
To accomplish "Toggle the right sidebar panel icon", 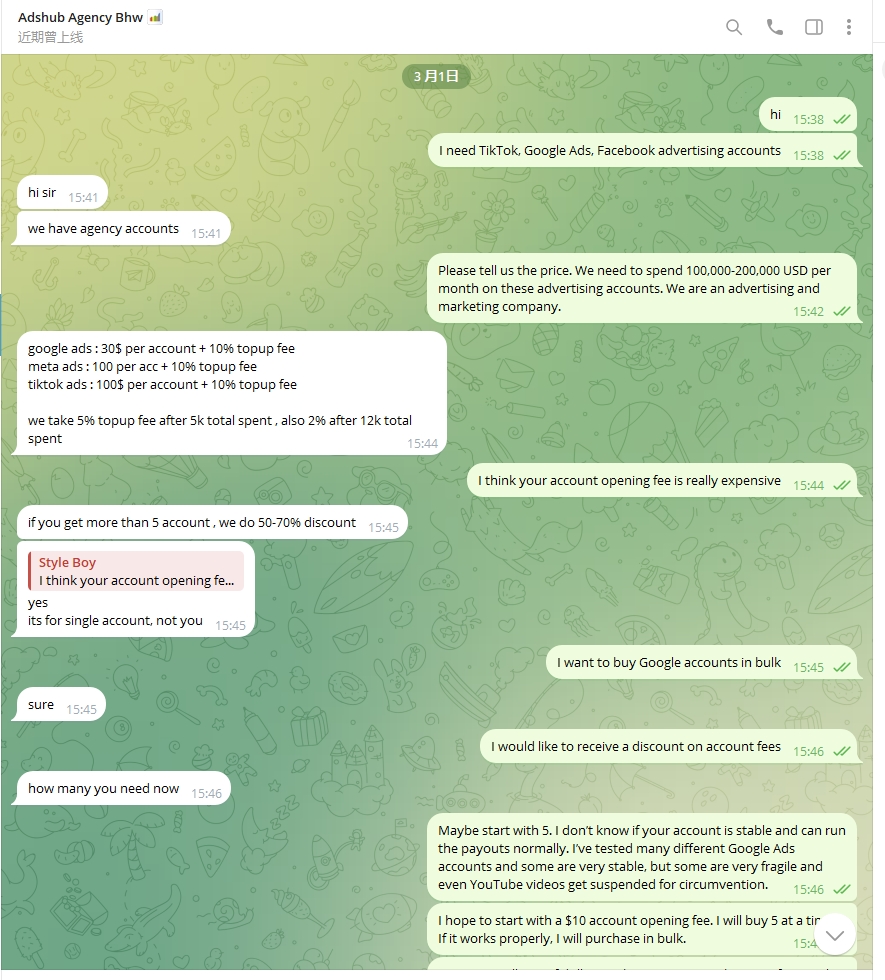I will pos(814,27).
